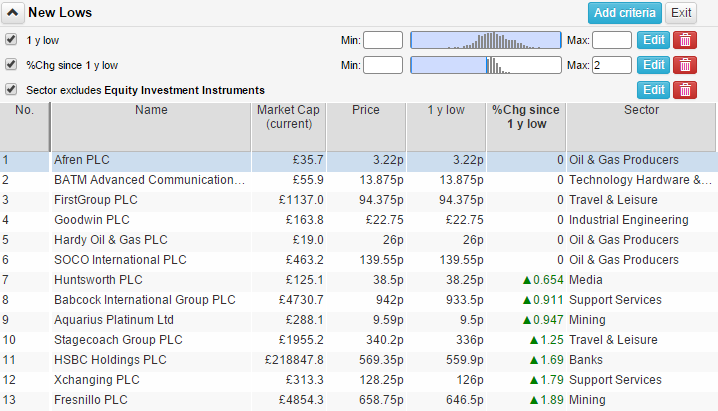Screen dimensions: 718x411
Task: Sort by the Sector column header
Action: pos(641,127)
